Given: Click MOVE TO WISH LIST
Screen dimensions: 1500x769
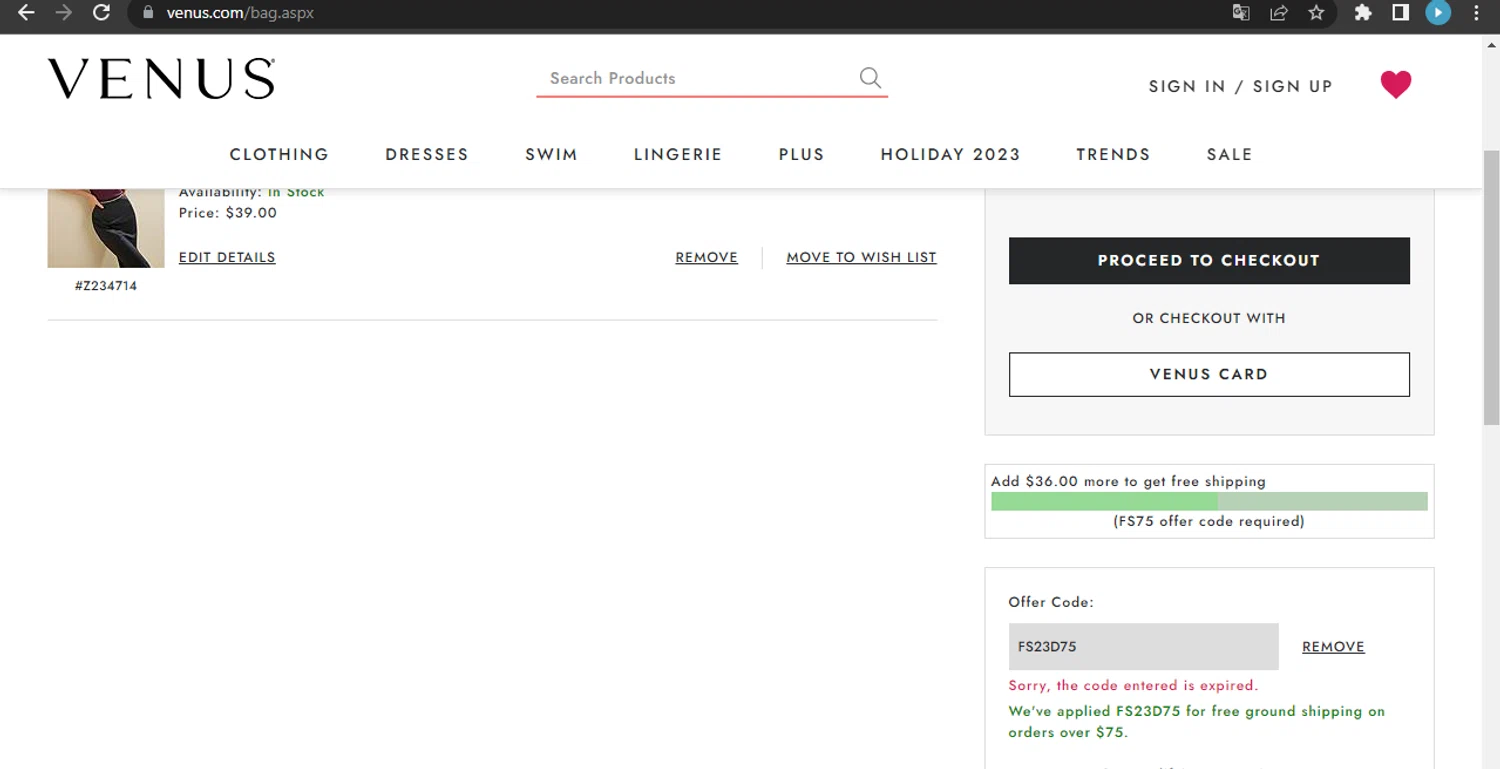Looking at the screenshot, I should pos(861,257).
